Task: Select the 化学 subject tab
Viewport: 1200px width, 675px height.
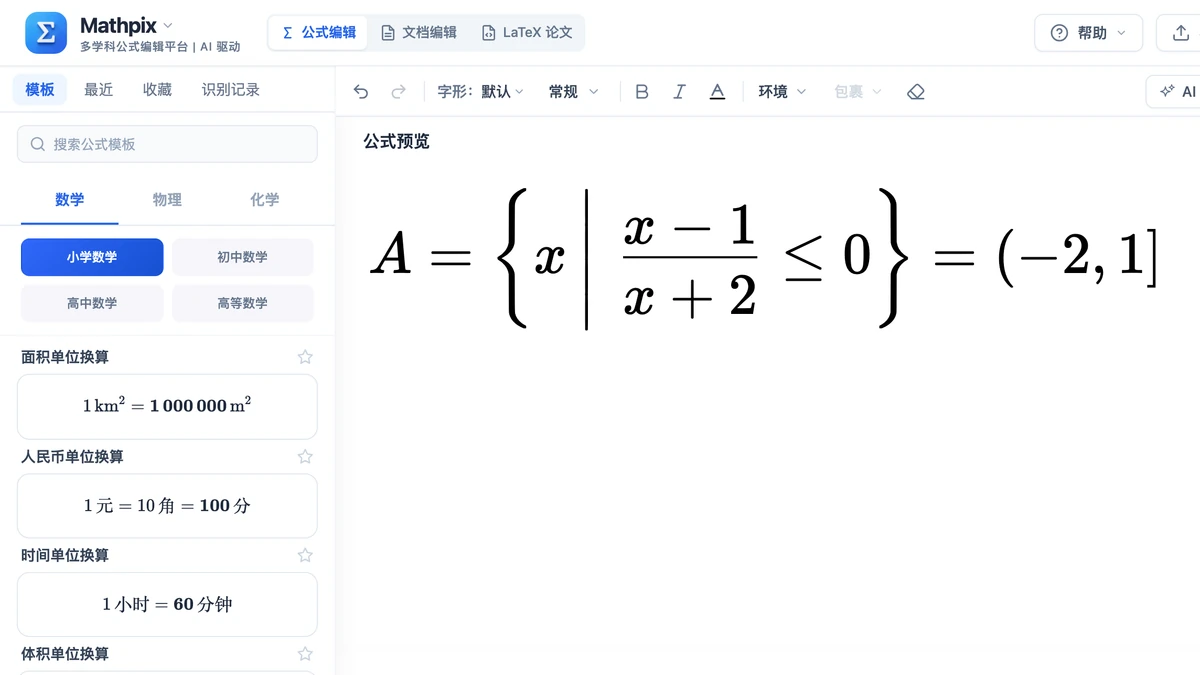Action: click(265, 200)
